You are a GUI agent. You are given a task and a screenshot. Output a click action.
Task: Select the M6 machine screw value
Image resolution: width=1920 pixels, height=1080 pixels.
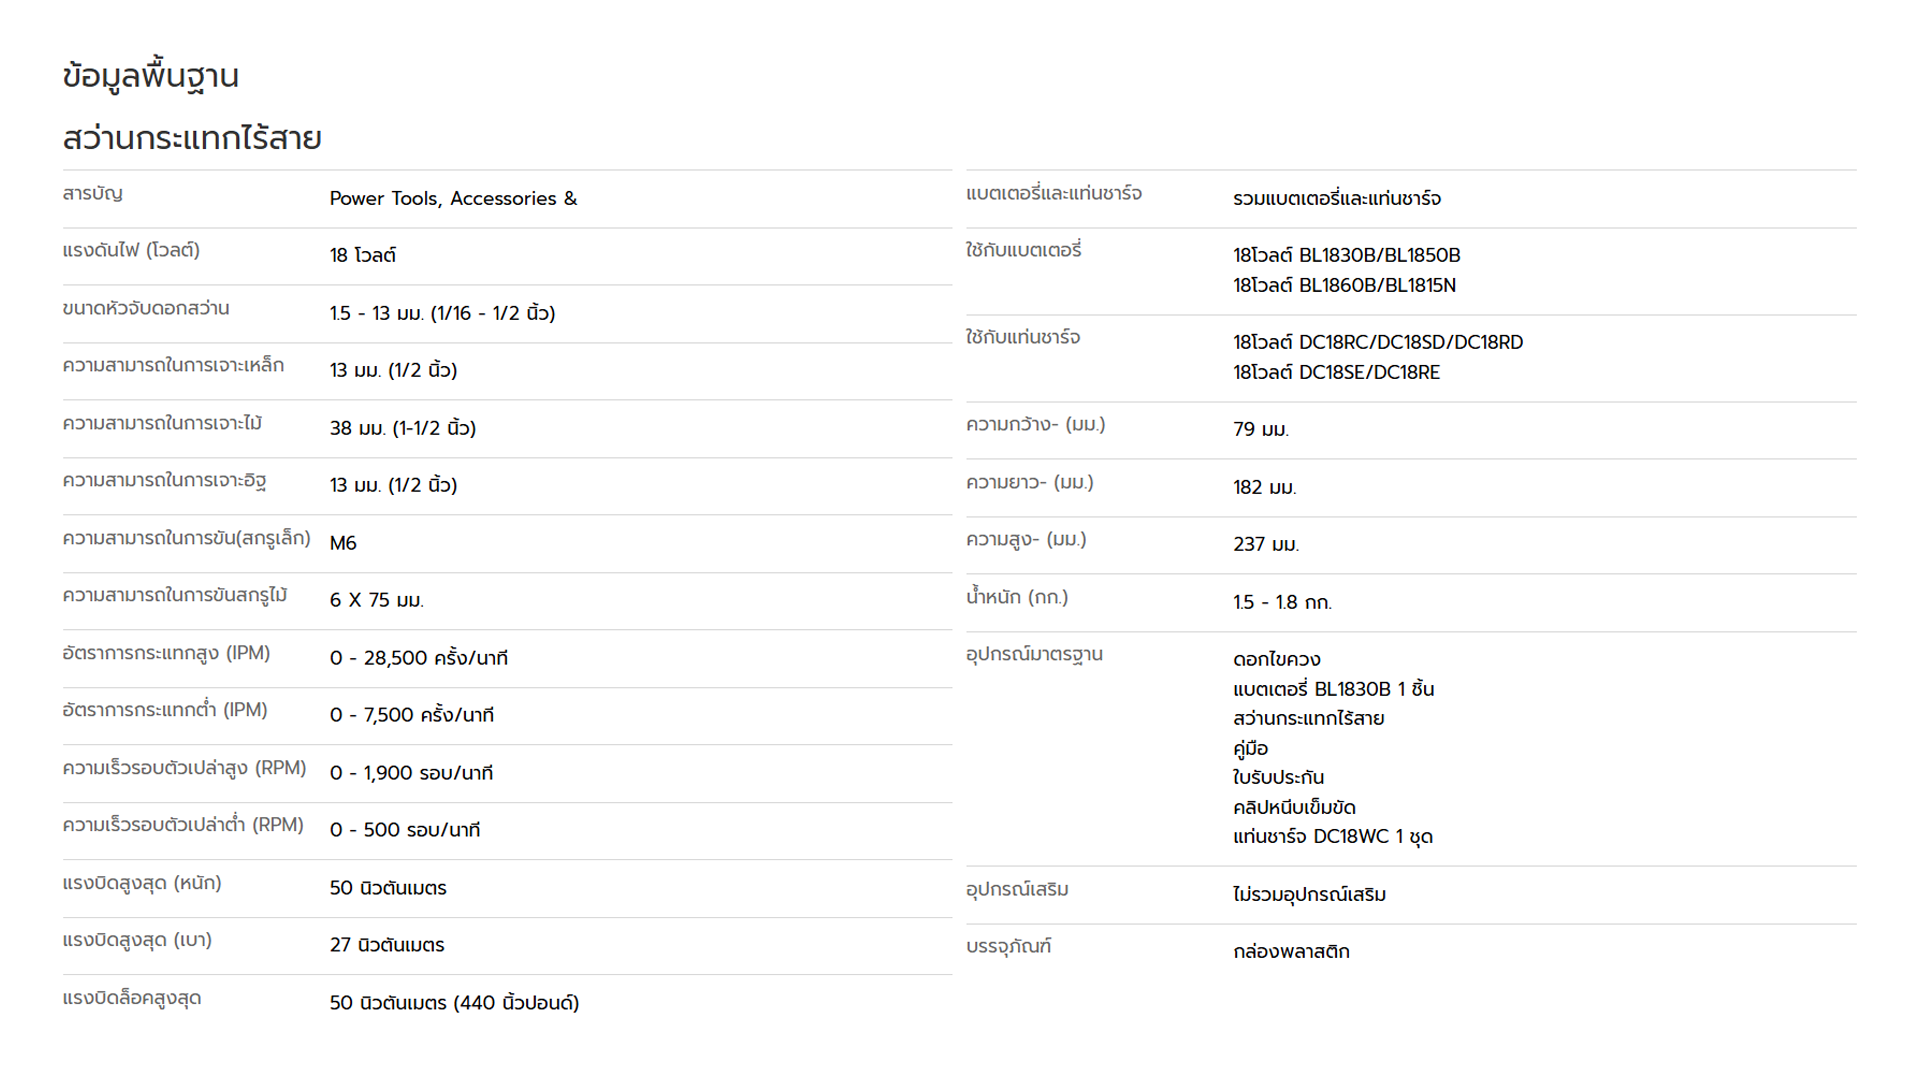(343, 543)
